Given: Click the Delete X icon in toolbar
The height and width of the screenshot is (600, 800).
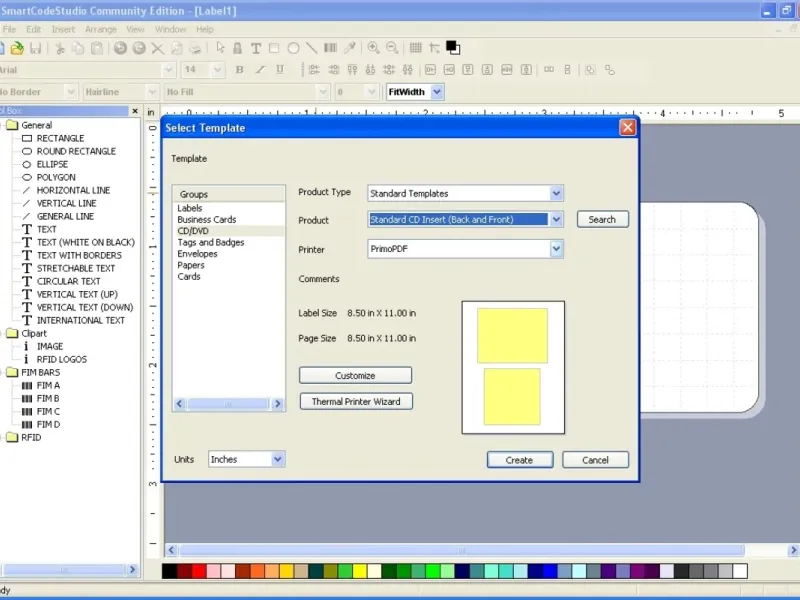Looking at the screenshot, I should pyautogui.click(x=157, y=48).
